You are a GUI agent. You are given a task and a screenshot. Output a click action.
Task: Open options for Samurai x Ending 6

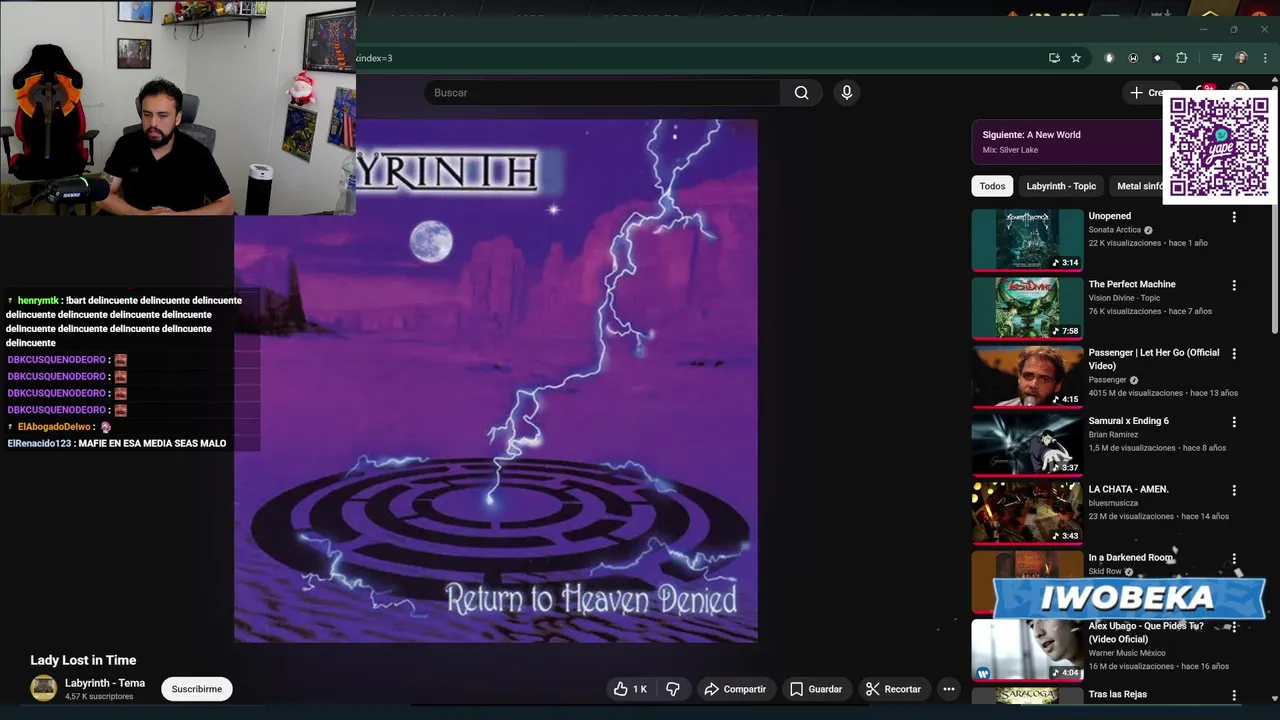1234,422
